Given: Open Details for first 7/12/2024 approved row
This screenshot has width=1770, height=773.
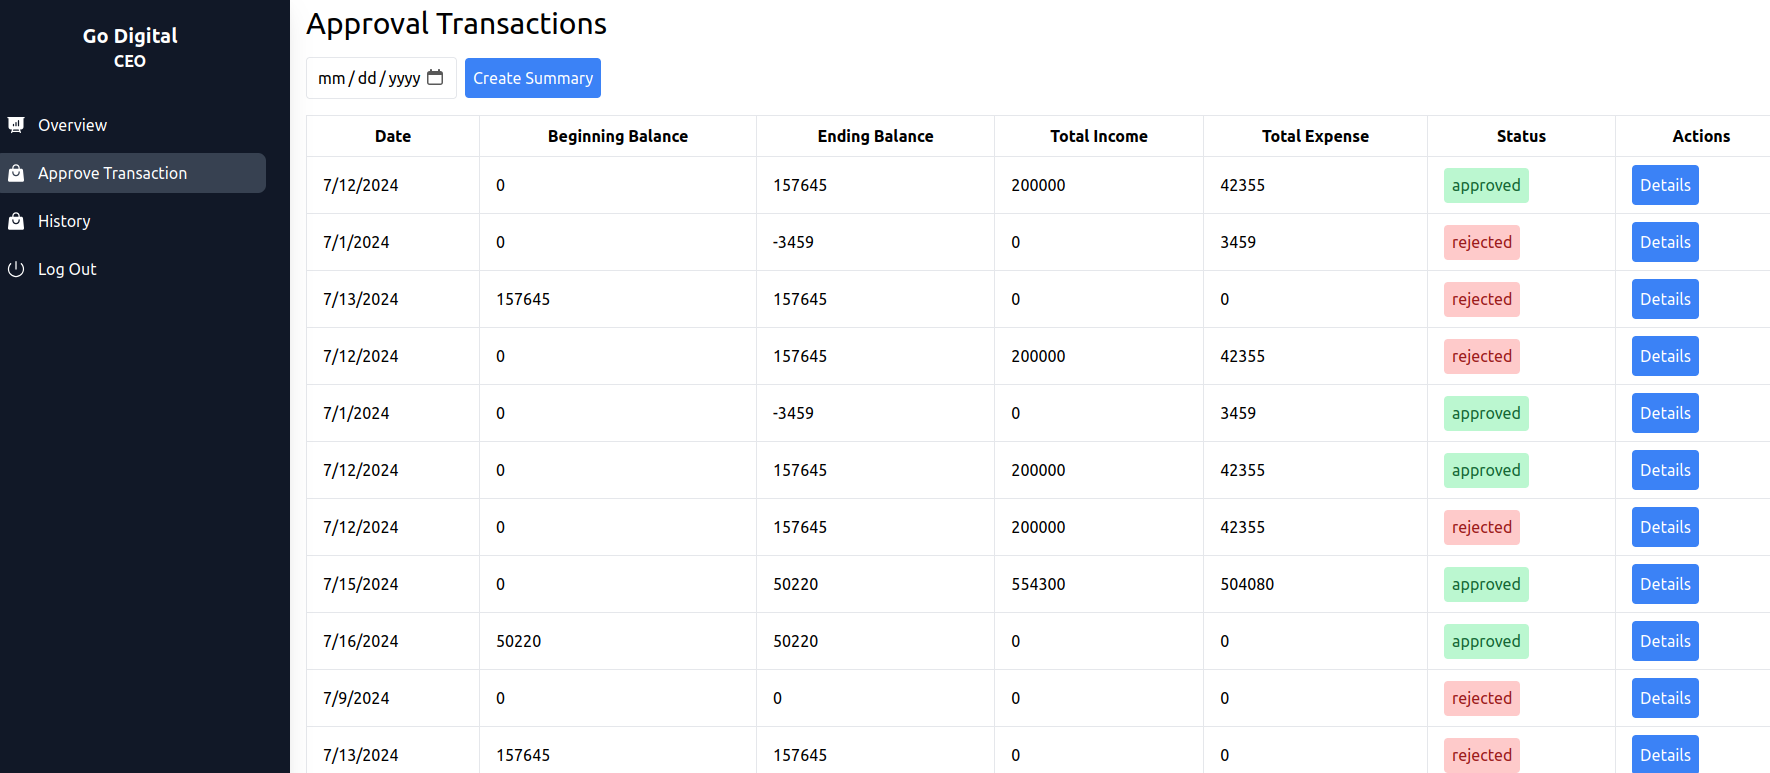Looking at the screenshot, I should coord(1664,185).
